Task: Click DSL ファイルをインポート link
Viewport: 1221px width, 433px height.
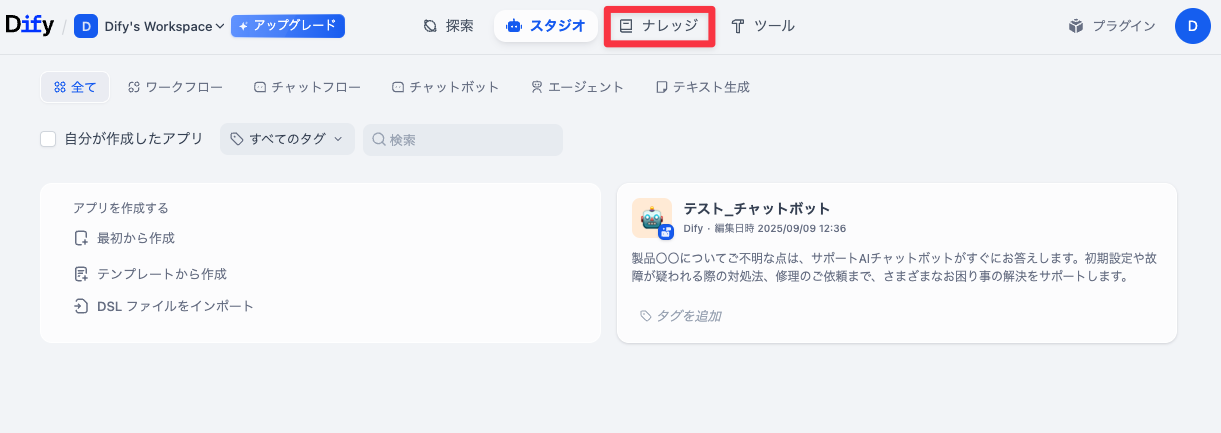Action: click(x=175, y=306)
